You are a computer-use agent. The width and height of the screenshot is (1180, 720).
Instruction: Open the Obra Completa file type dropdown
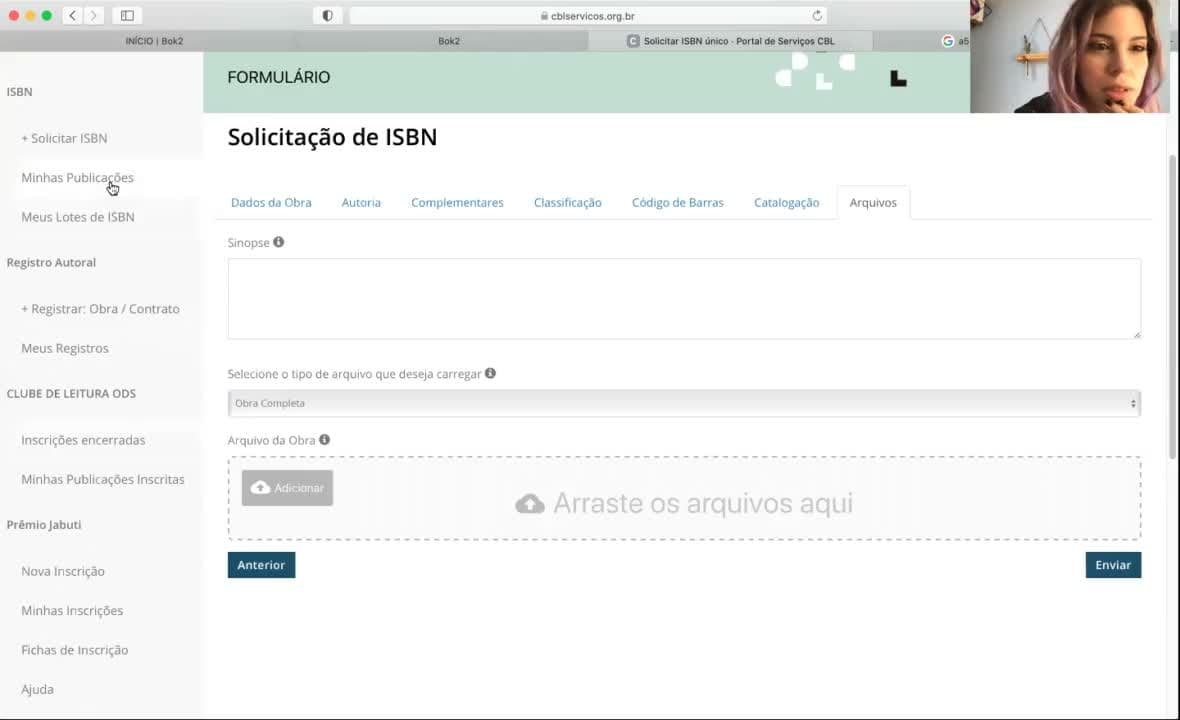(683, 403)
